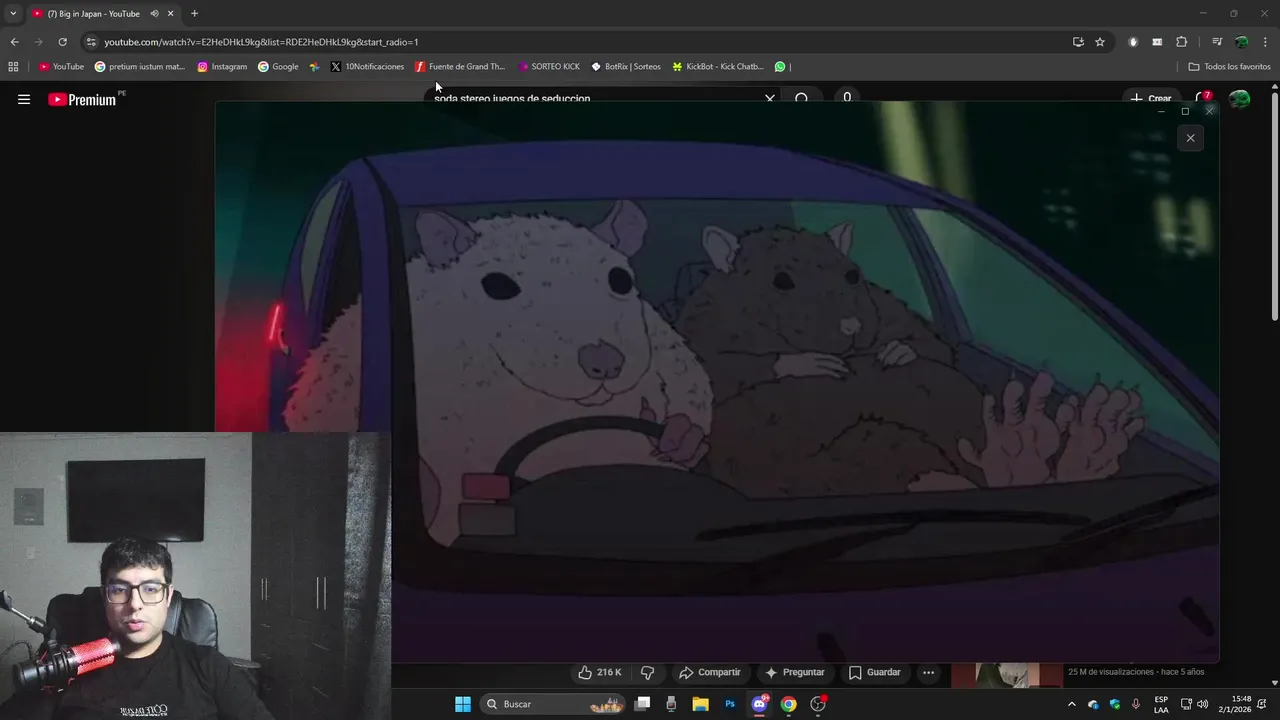Open the YouTube bookmark
Image resolution: width=1280 pixels, height=720 pixels.
62,67
